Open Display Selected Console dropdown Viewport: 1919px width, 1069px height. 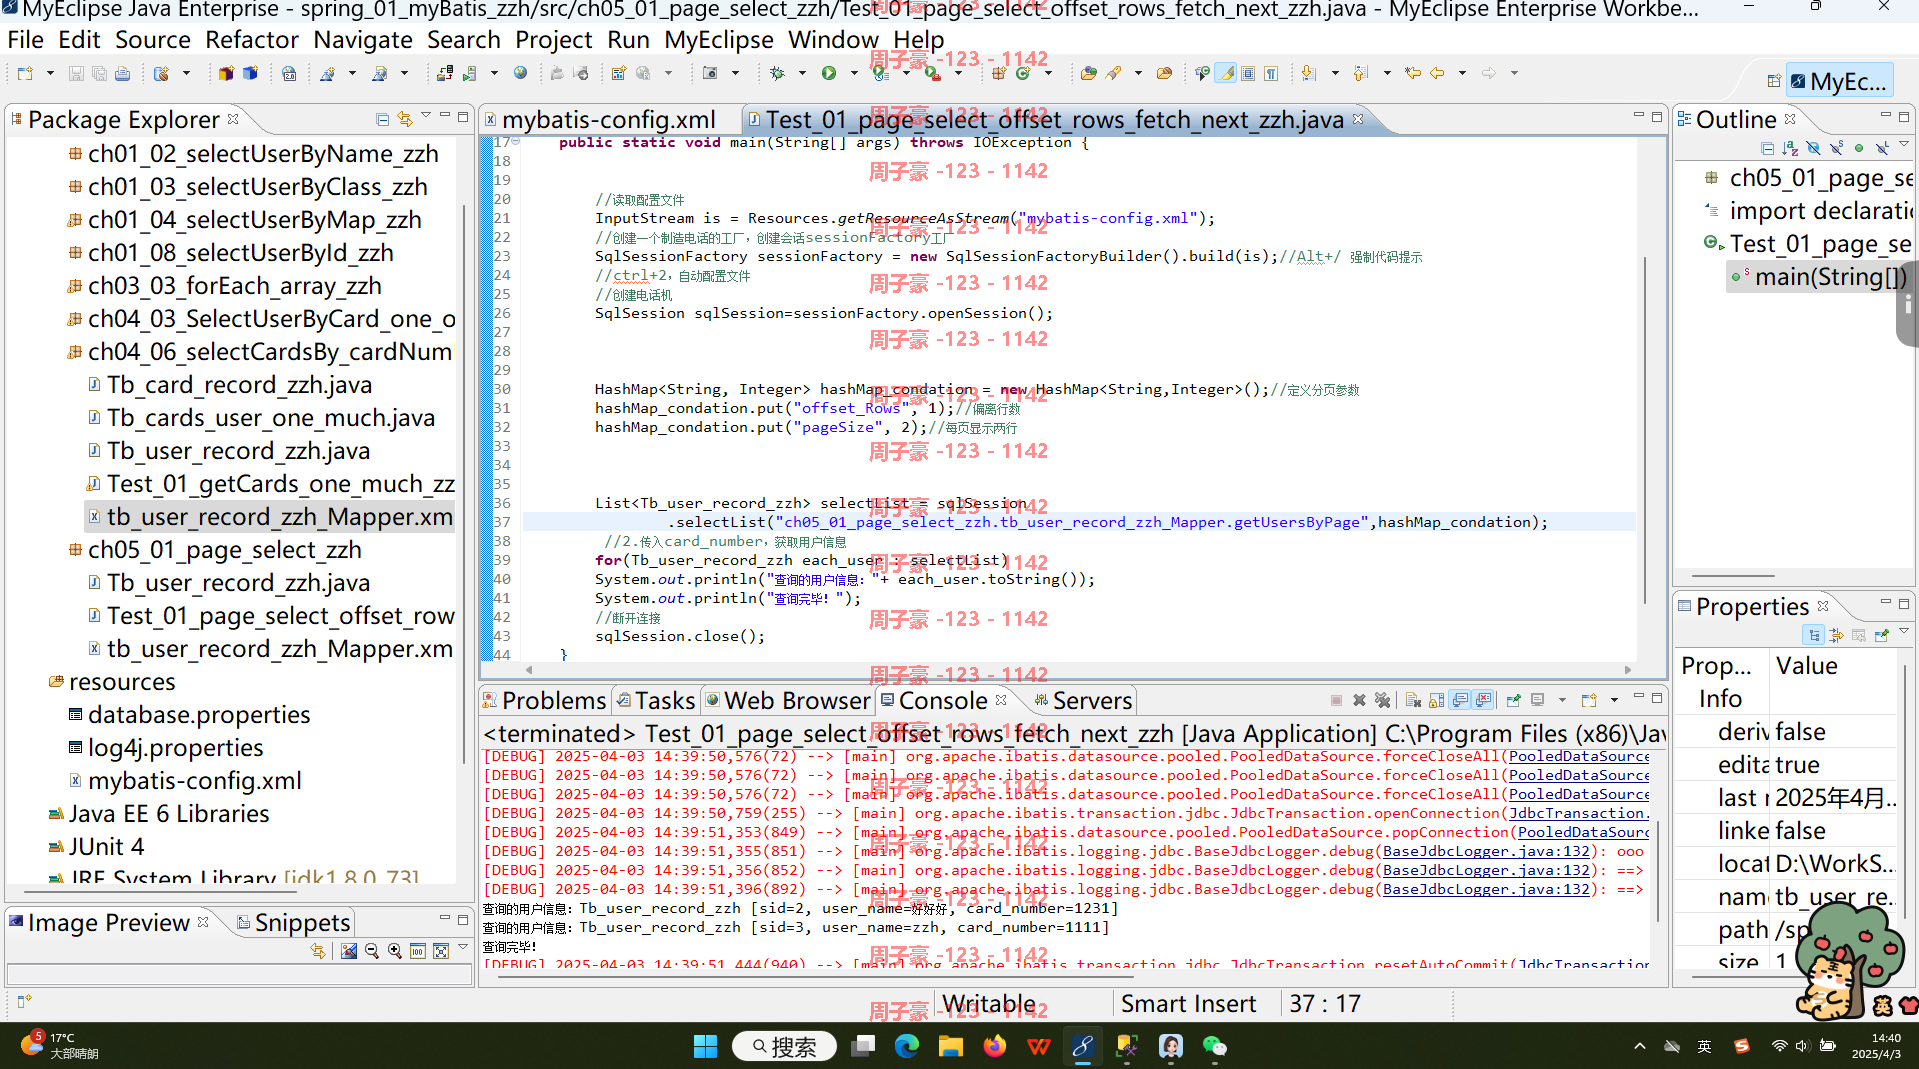pos(1562,700)
